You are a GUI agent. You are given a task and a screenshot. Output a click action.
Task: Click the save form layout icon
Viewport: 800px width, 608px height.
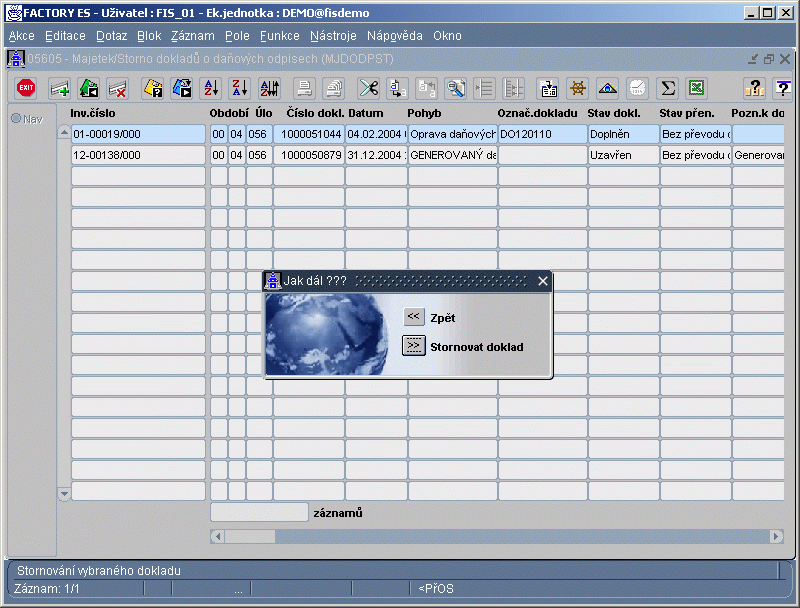point(548,88)
